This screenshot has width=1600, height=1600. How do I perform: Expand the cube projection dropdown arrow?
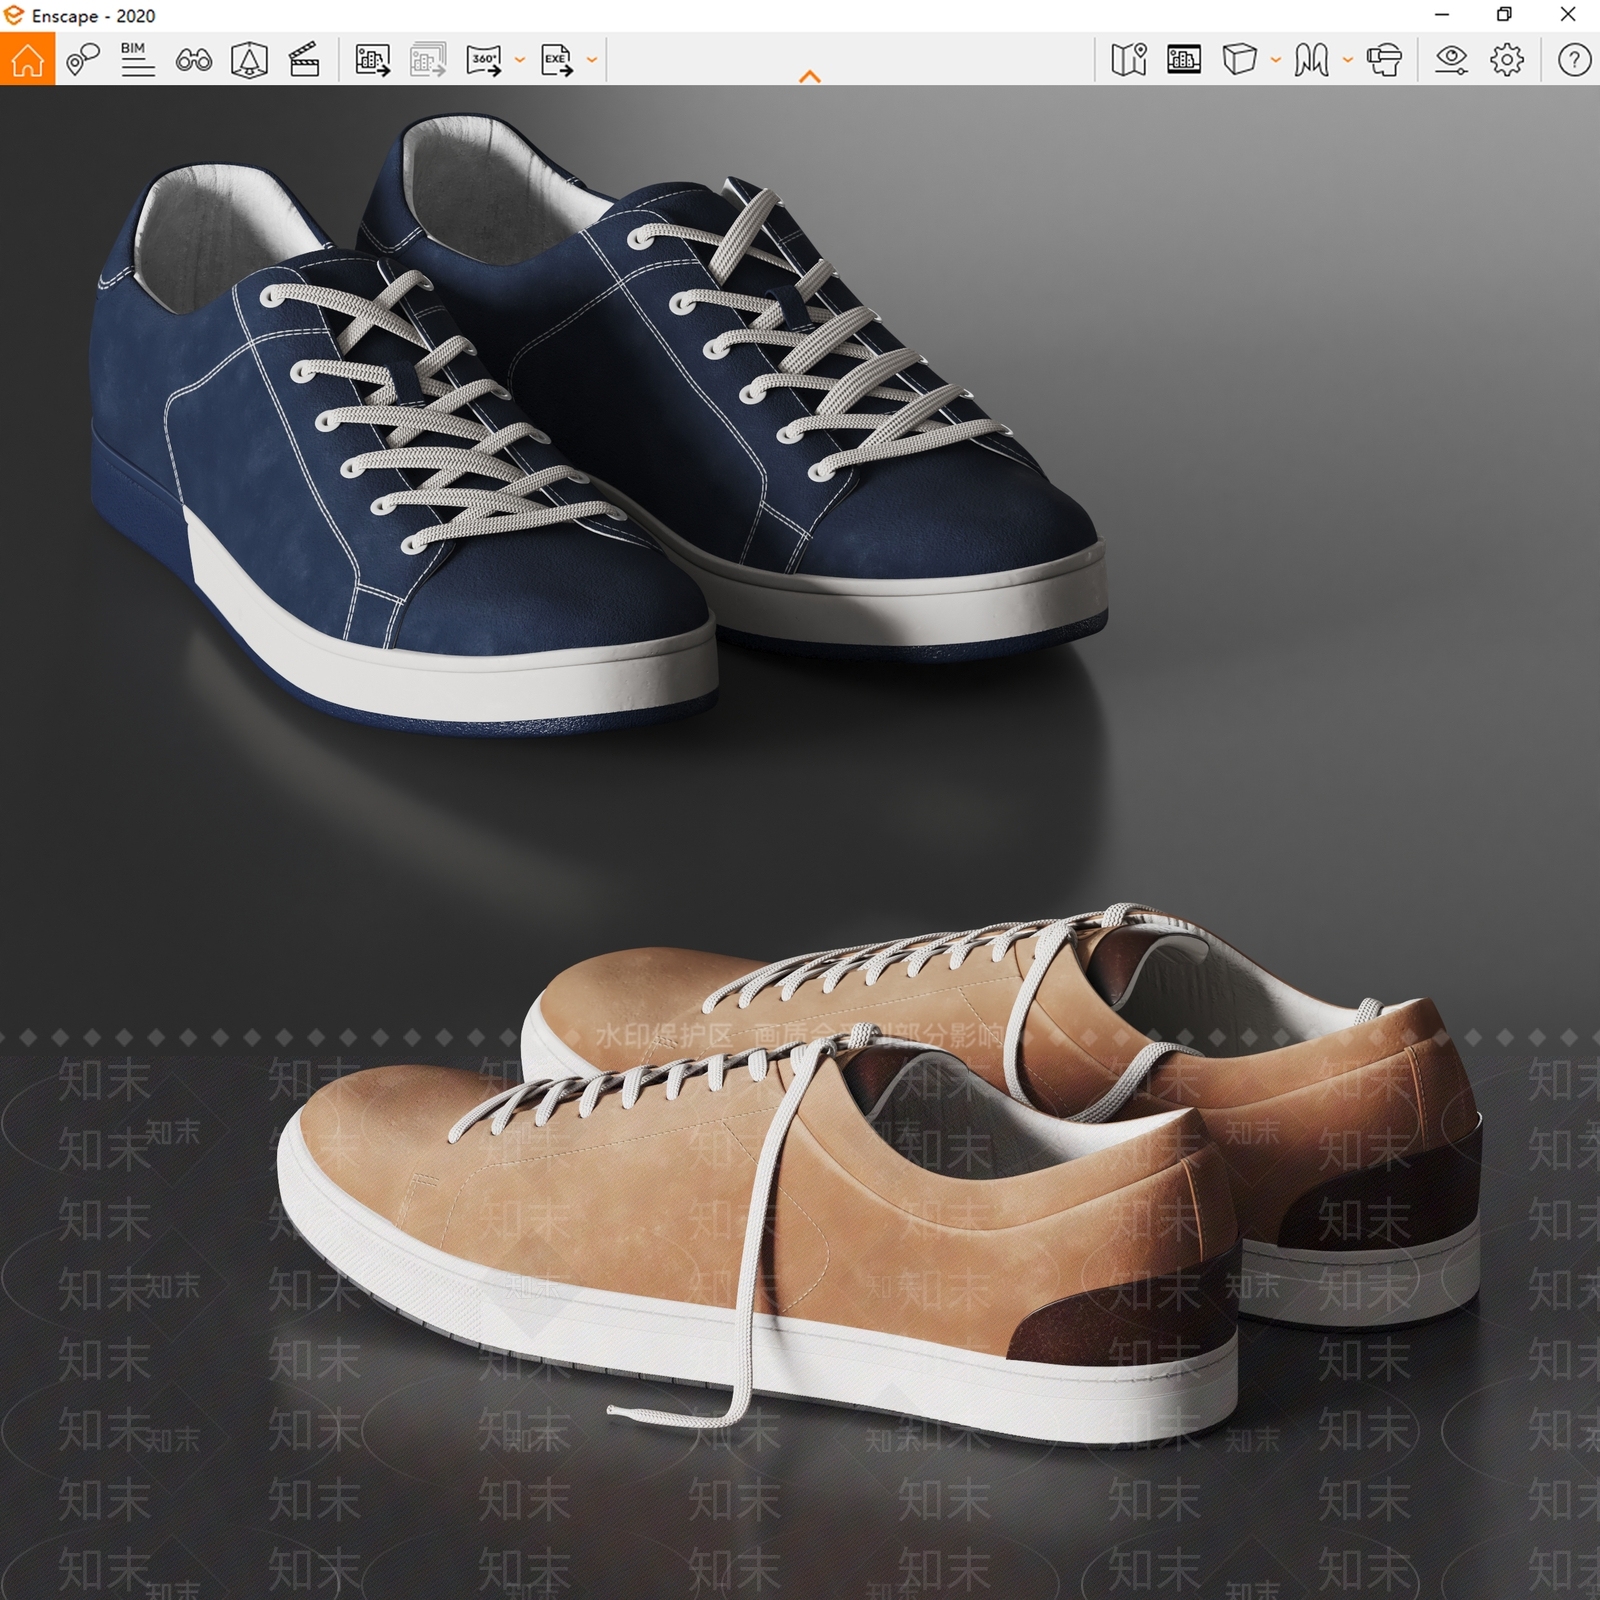1275,60
